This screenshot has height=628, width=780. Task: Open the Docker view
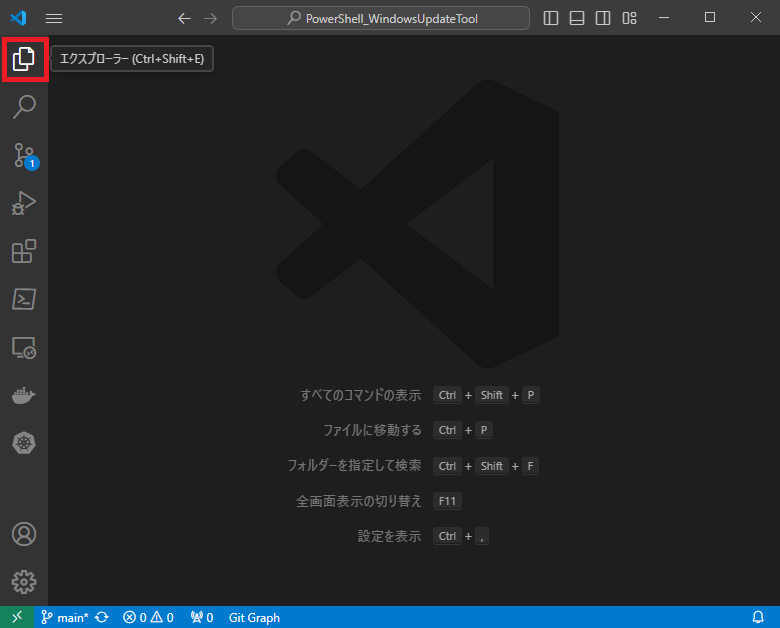24,396
